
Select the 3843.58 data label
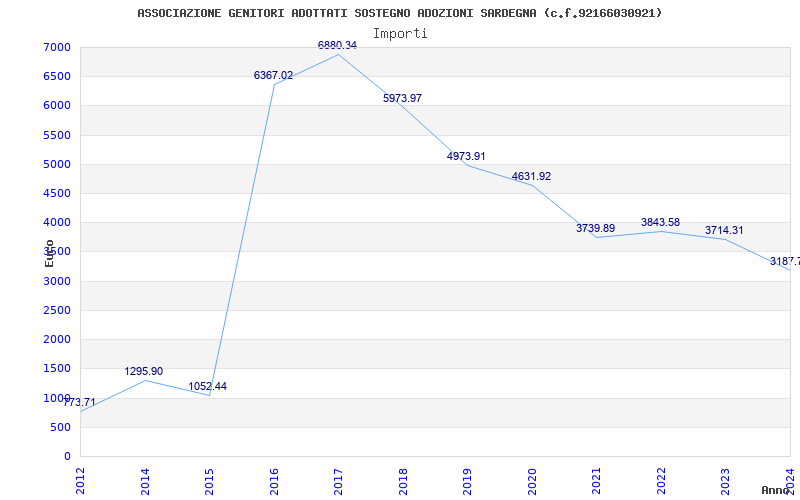[x=661, y=222]
